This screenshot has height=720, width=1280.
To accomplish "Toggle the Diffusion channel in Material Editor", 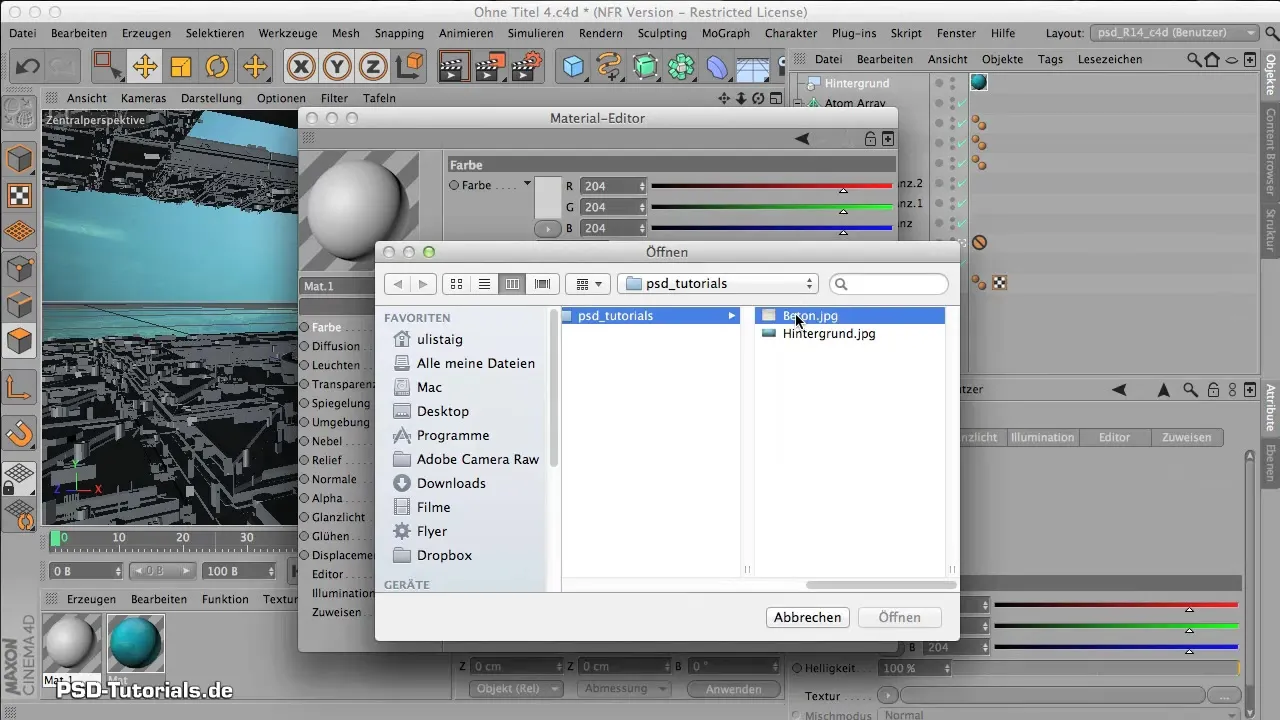I will pos(304,346).
